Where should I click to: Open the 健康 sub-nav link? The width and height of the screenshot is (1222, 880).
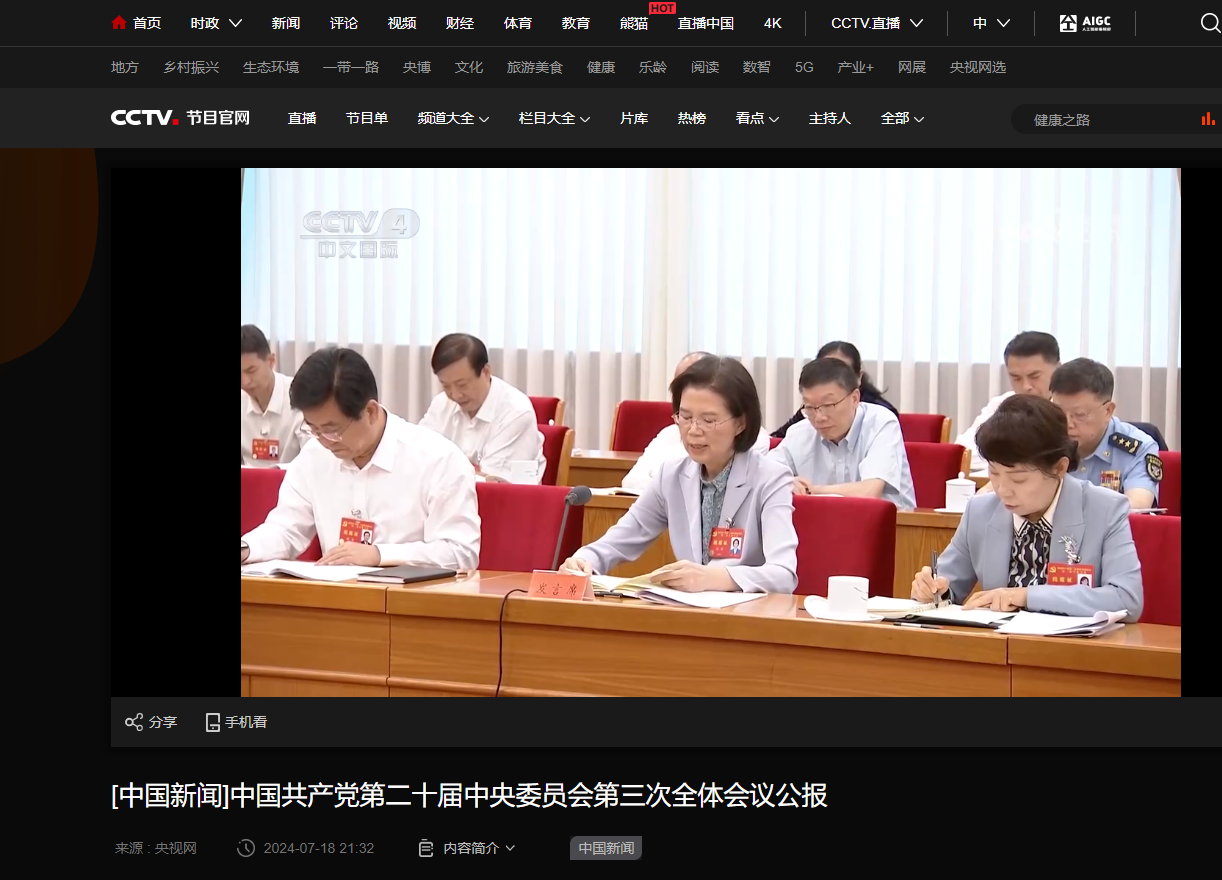click(601, 67)
